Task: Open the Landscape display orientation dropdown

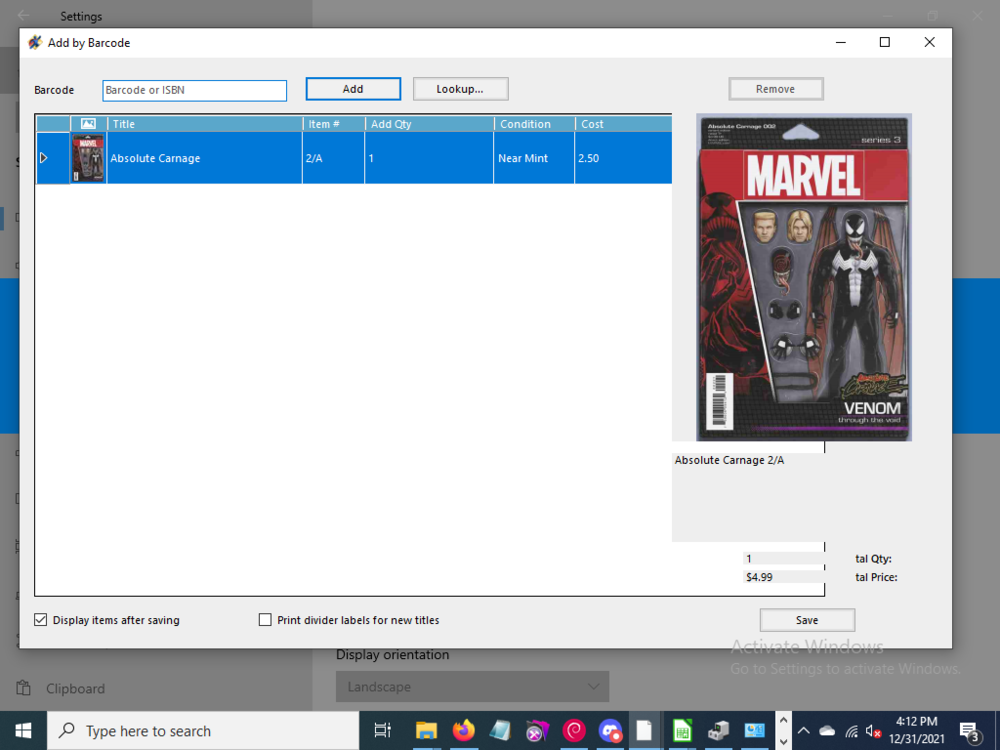Action: (471, 686)
